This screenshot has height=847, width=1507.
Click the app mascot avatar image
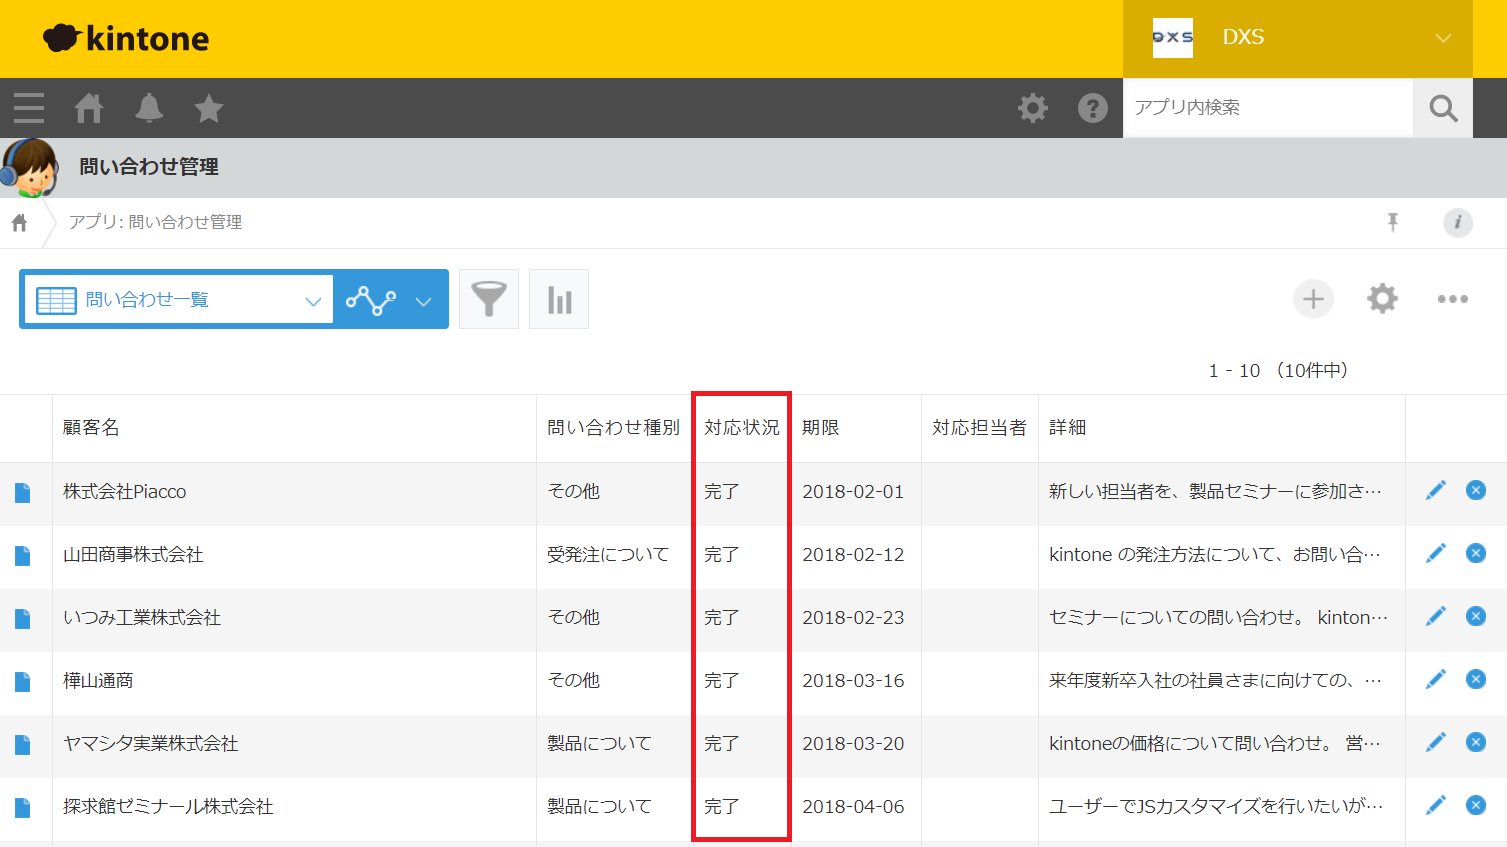pos(30,168)
